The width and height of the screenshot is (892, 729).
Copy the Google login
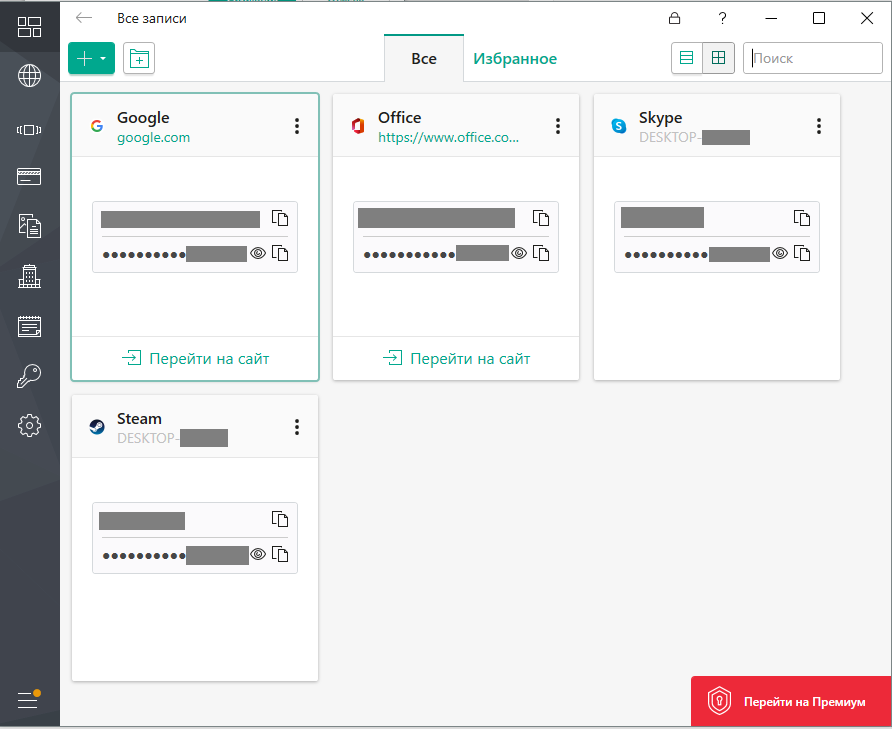coord(280,219)
